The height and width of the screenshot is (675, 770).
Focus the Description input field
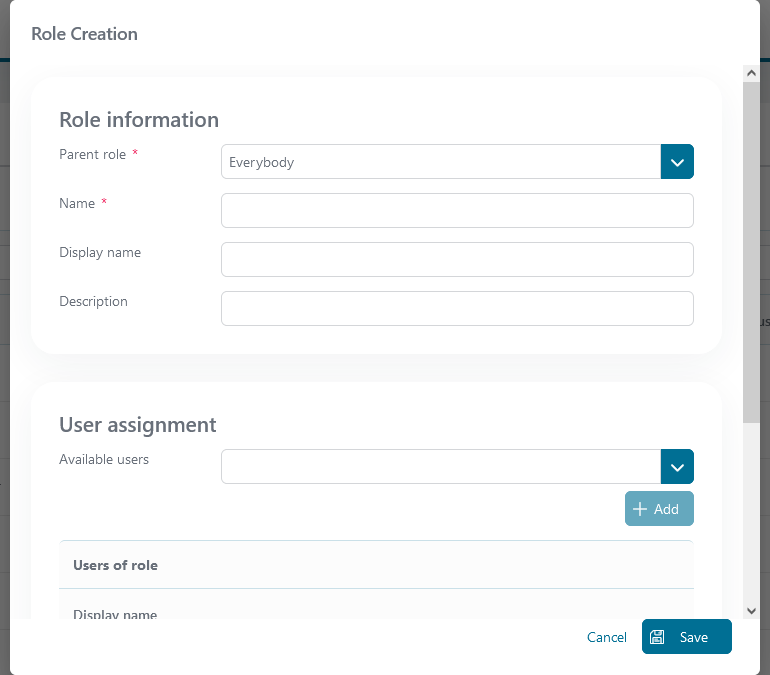[457, 309]
